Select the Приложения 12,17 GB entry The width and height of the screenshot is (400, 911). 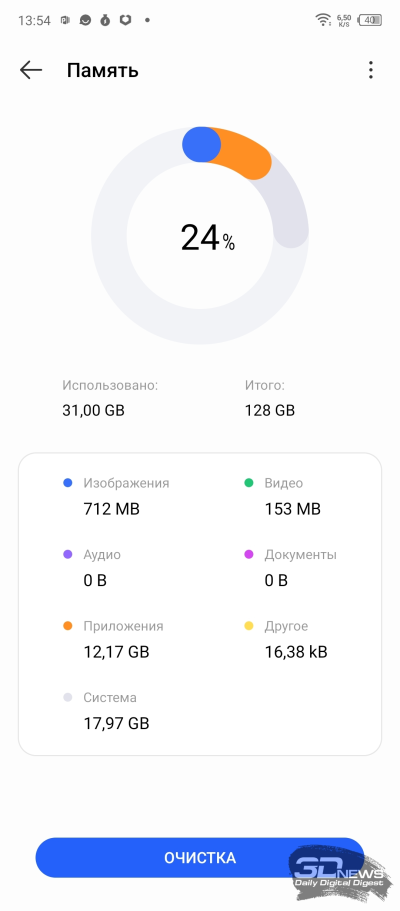[113, 639]
